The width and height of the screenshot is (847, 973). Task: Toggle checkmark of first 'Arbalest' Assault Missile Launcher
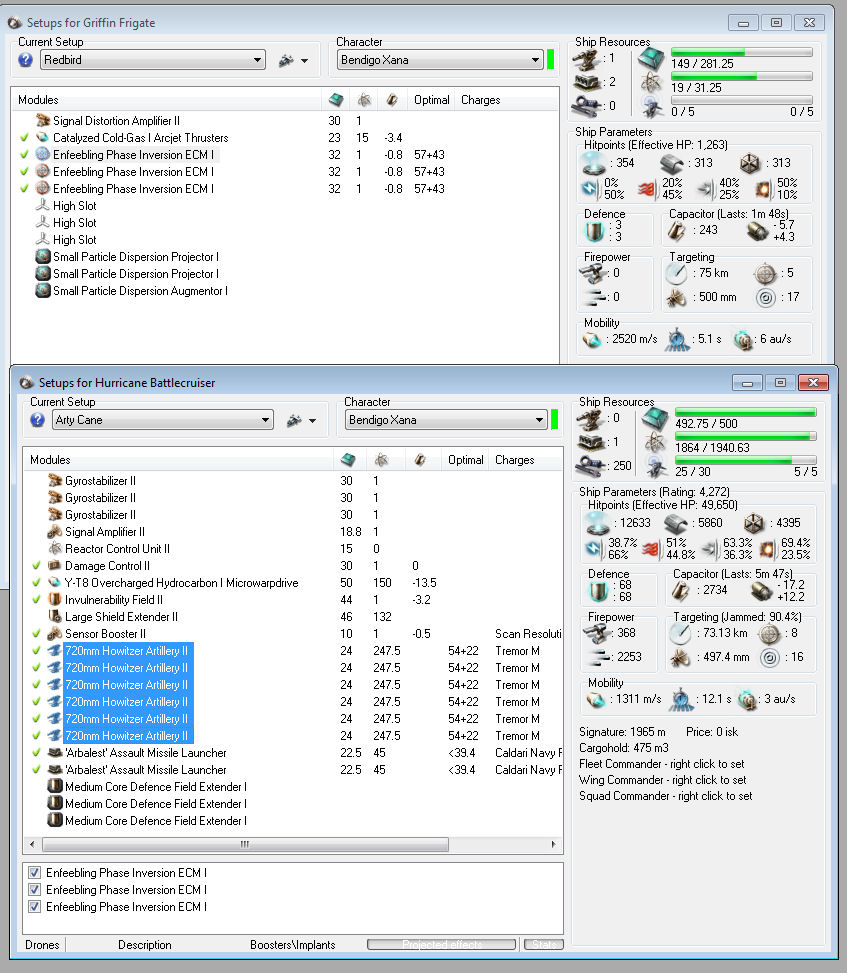tap(36, 753)
